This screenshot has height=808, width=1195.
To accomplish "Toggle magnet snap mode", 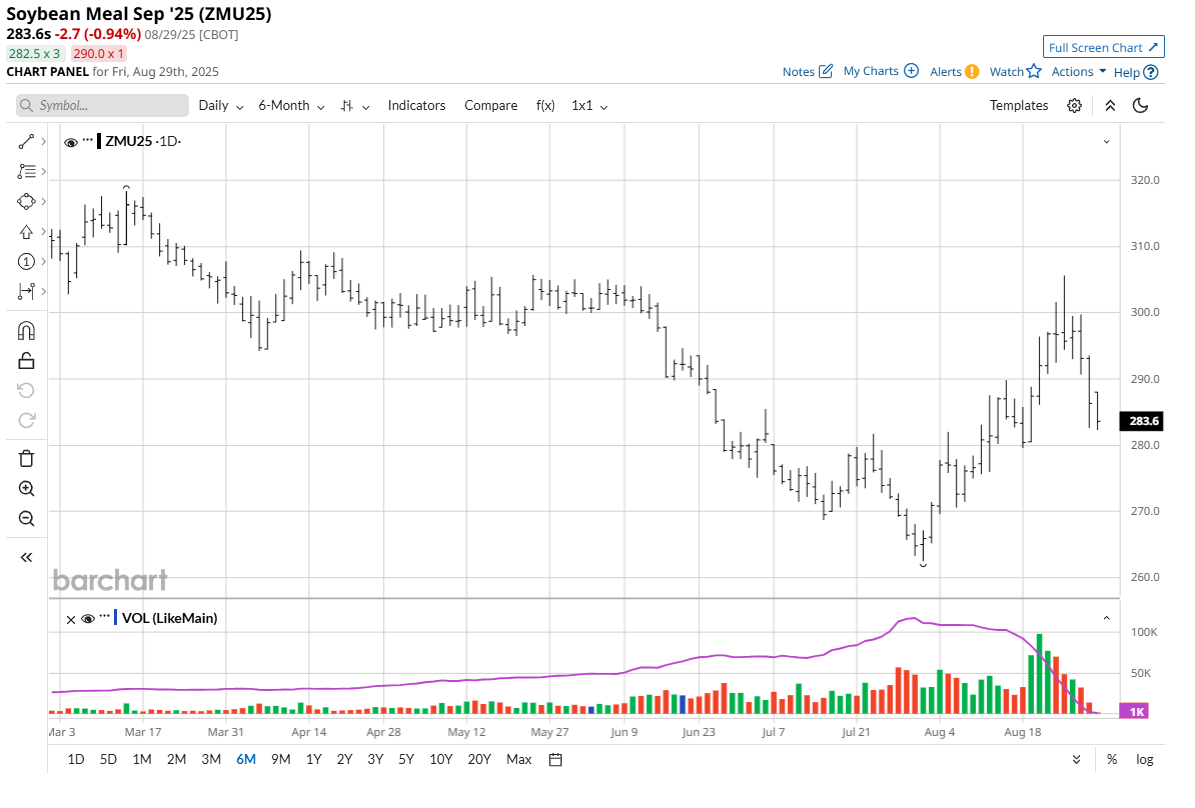I will (x=26, y=331).
